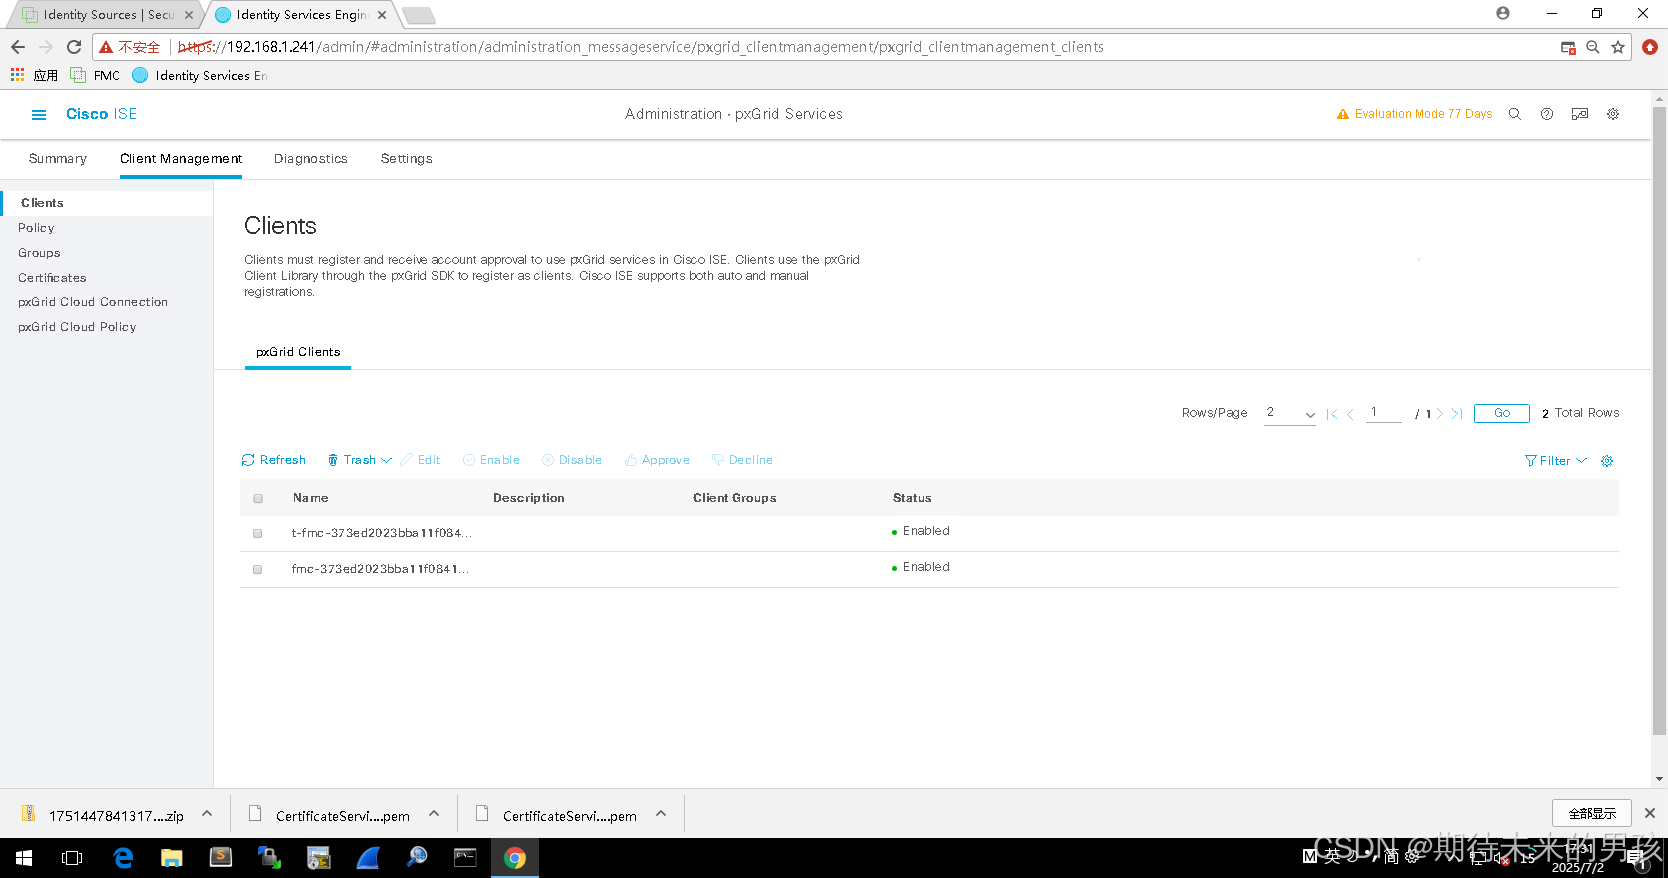Go to next table page
The image size is (1668, 878).
pos(1440,414)
